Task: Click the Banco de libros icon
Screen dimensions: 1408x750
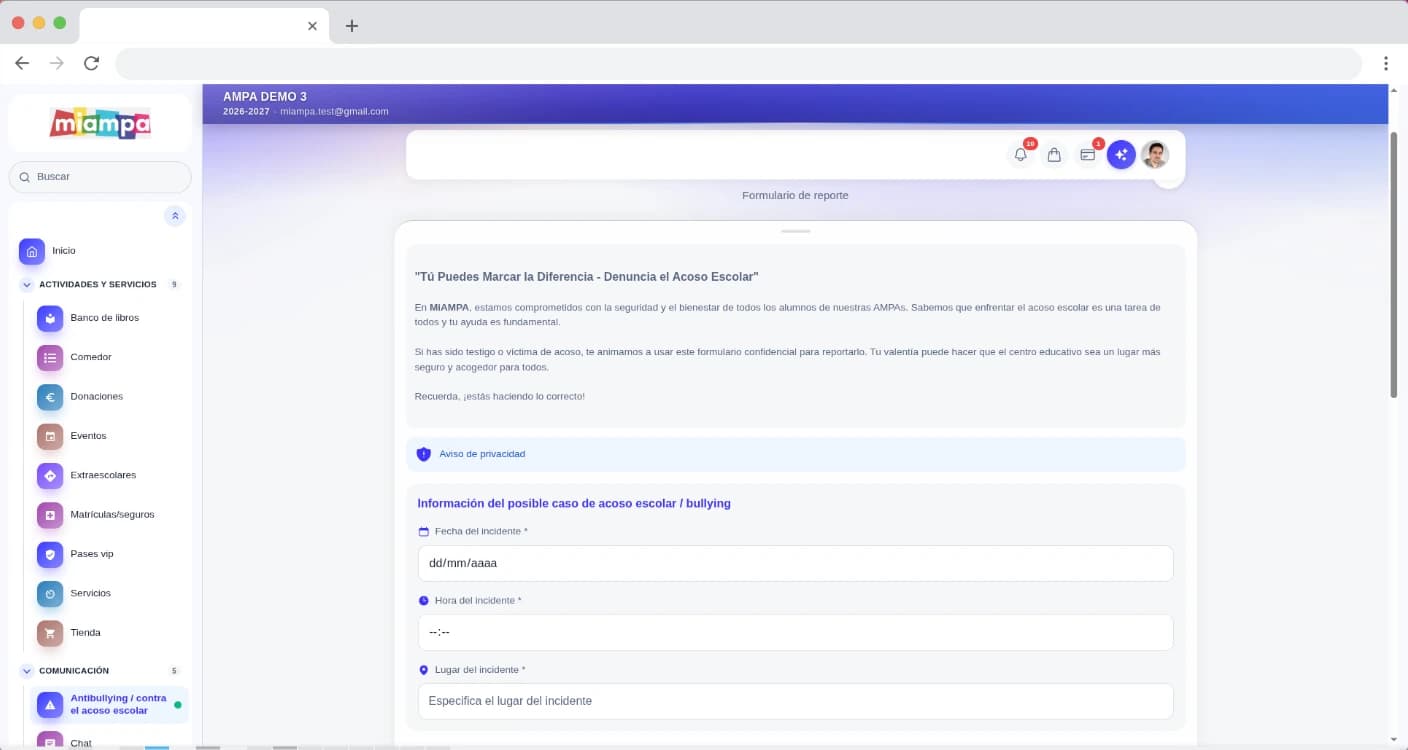Action: (x=50, y=318)
